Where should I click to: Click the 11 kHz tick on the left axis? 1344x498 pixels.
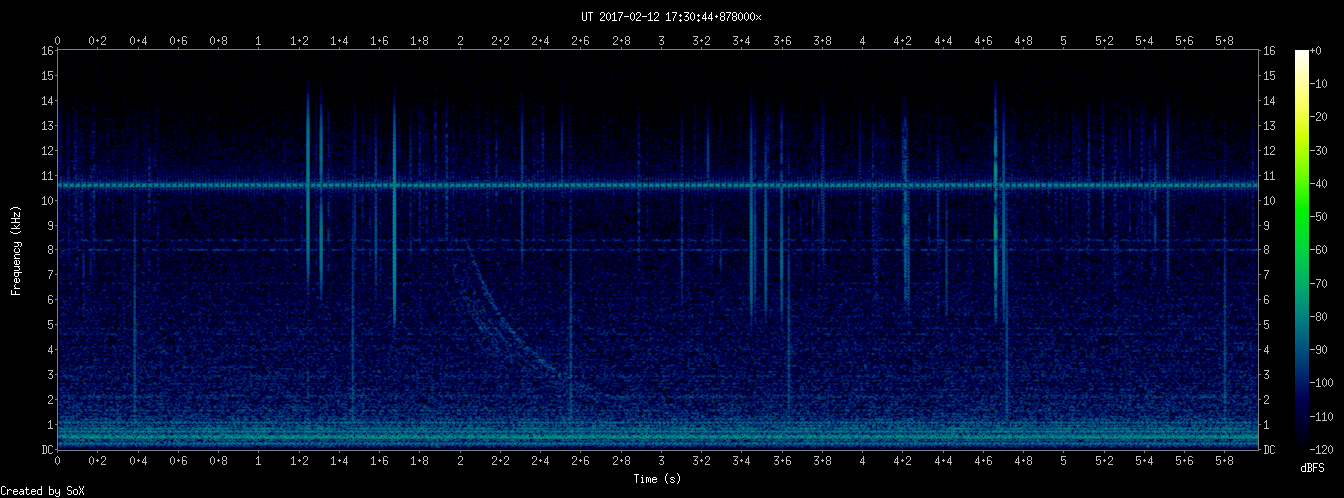click(x=46, y=175)
